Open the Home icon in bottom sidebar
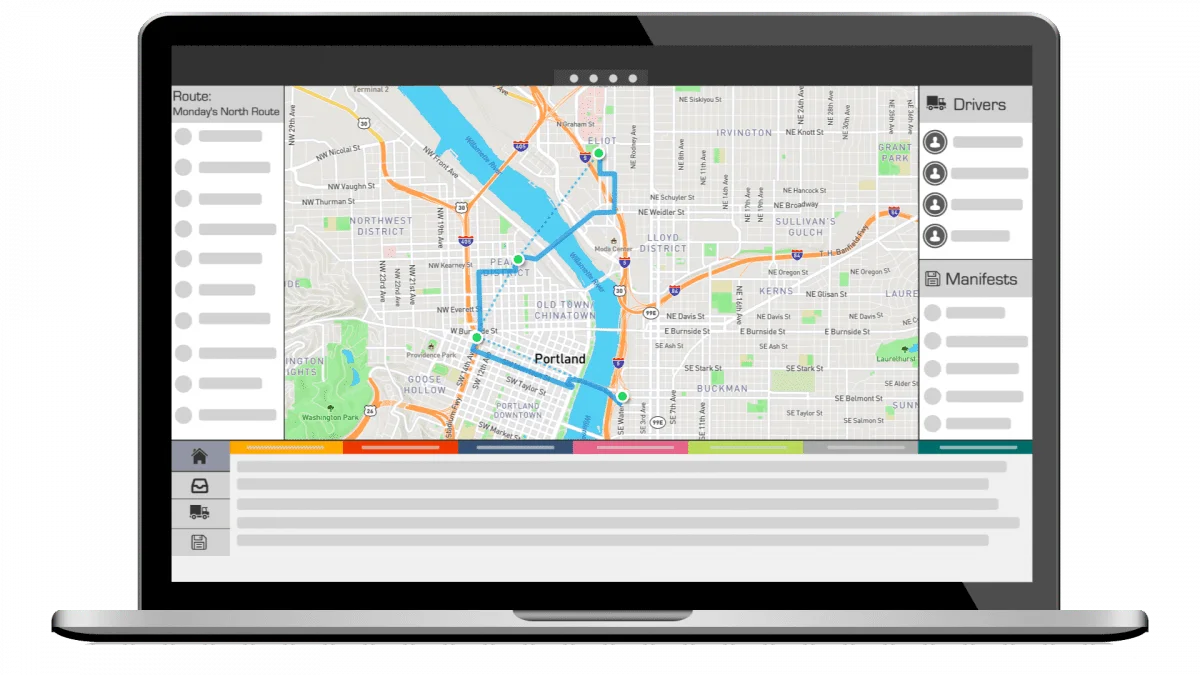The height and width of the screenshot is (675, 1200). (199, 456)
